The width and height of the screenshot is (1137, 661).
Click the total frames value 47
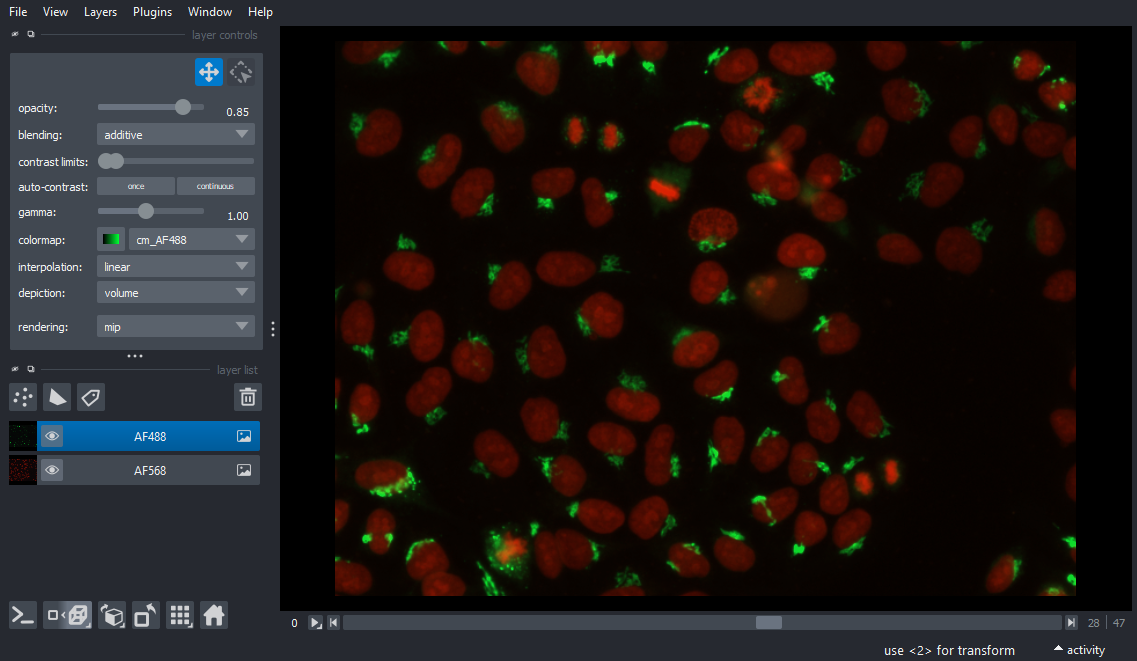pos(1119,623)
